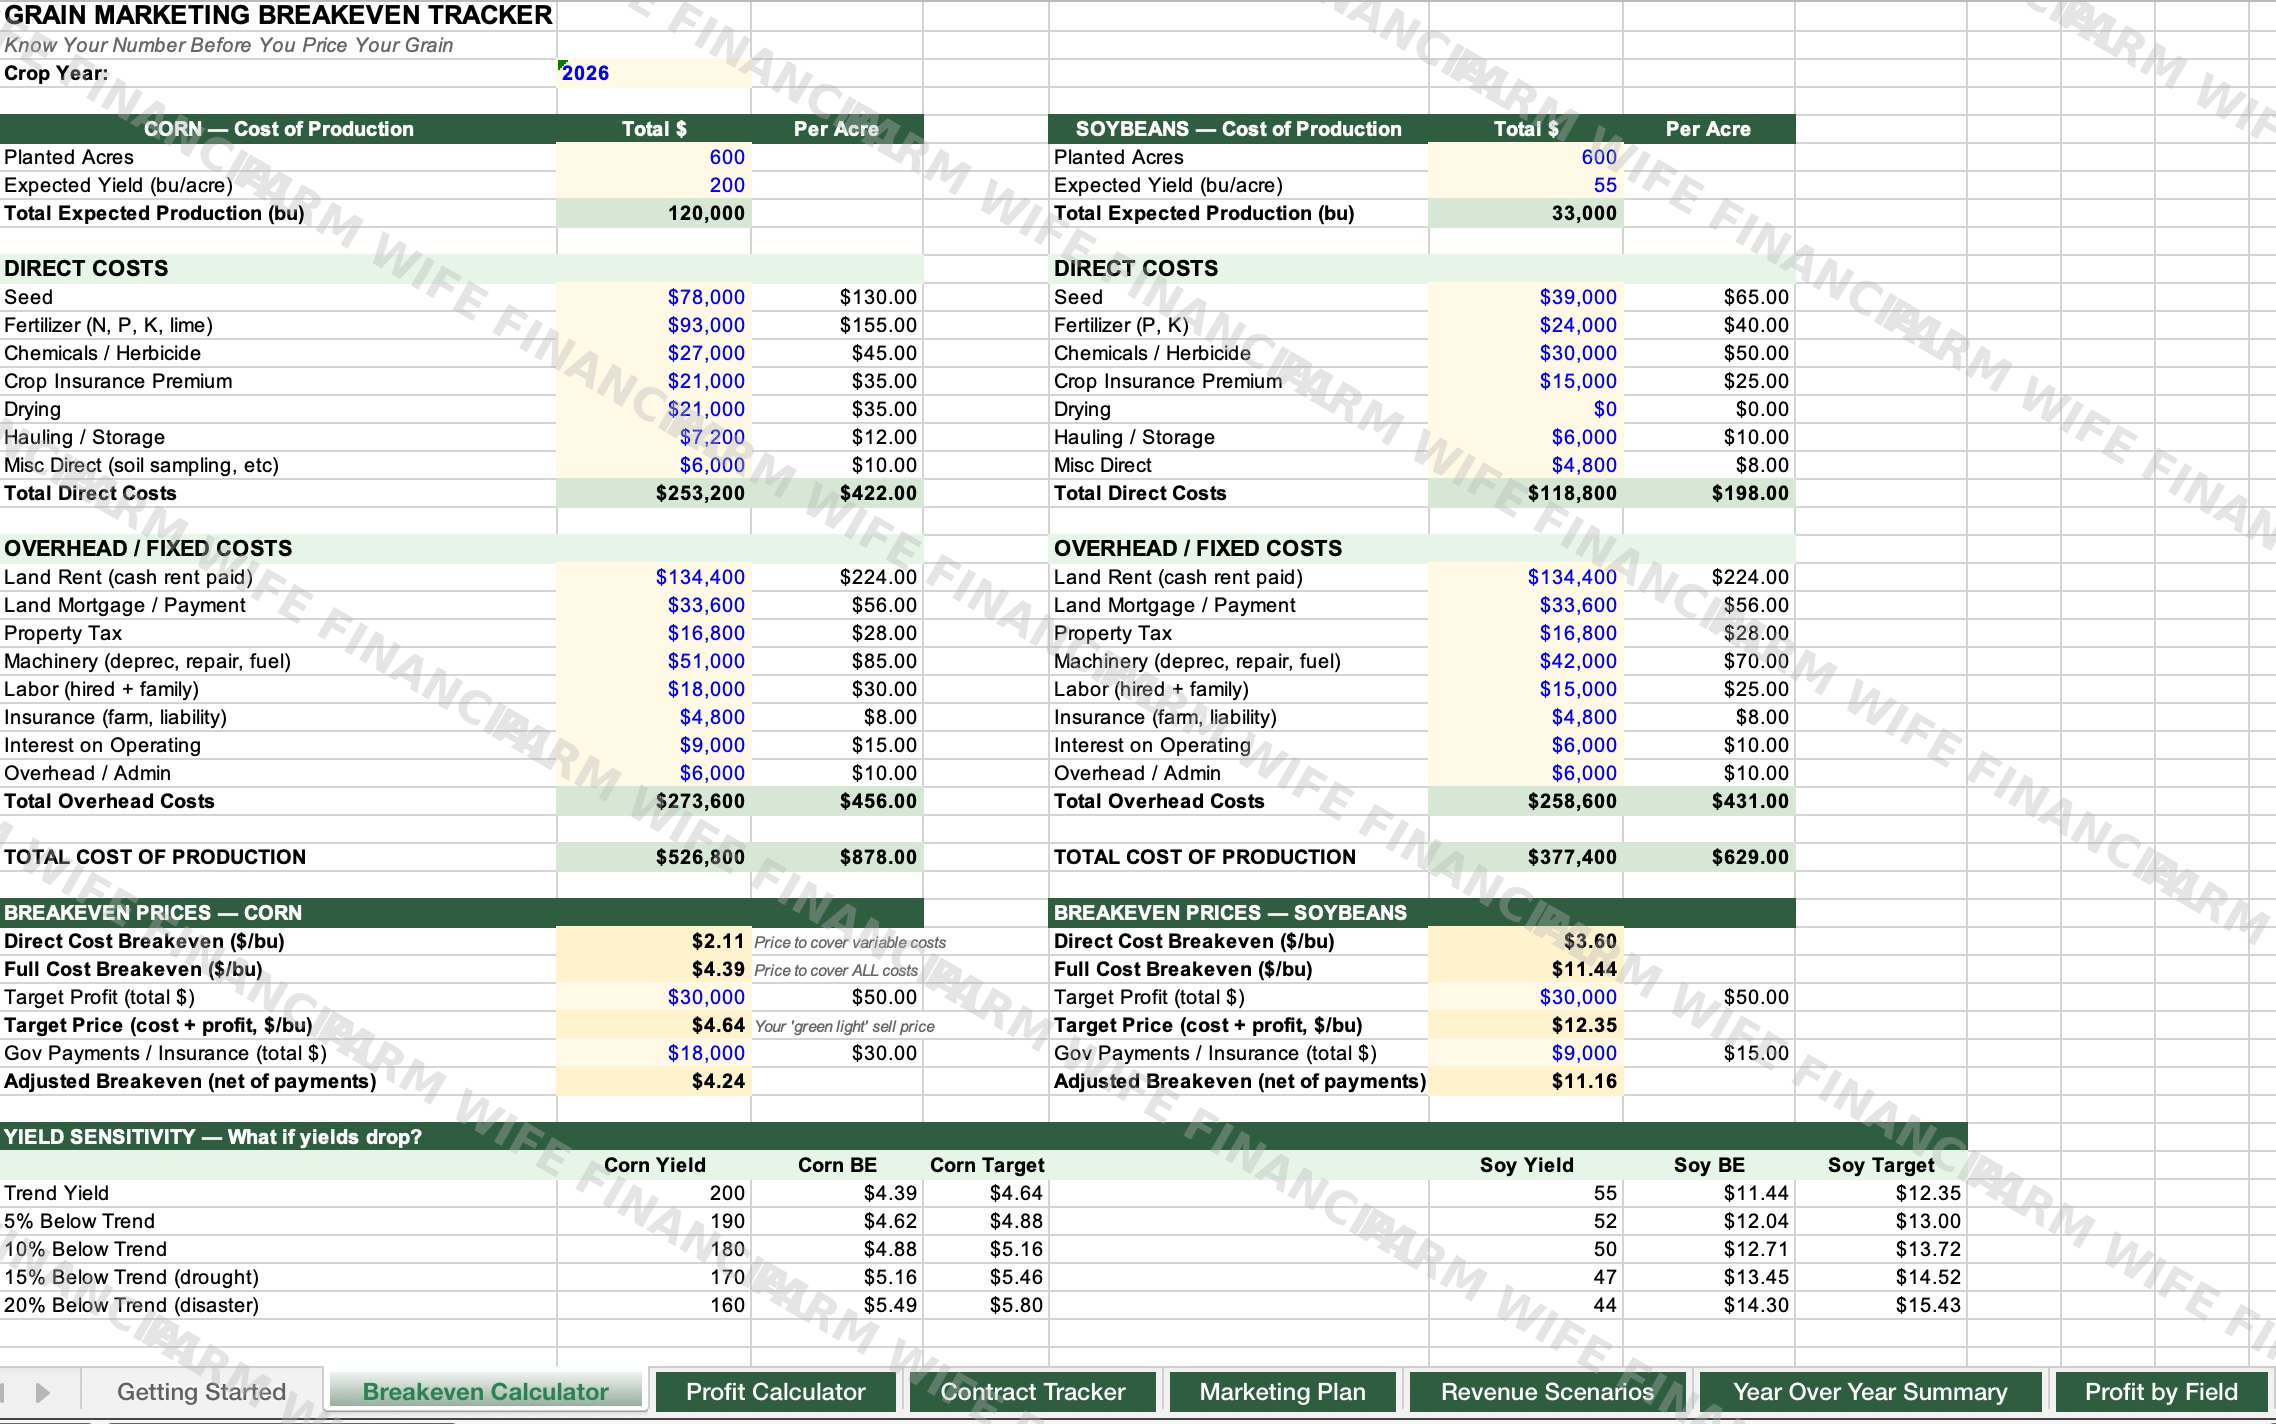
Task: Click corn Seed total $78,000
Action: click(x=653, y=297)
